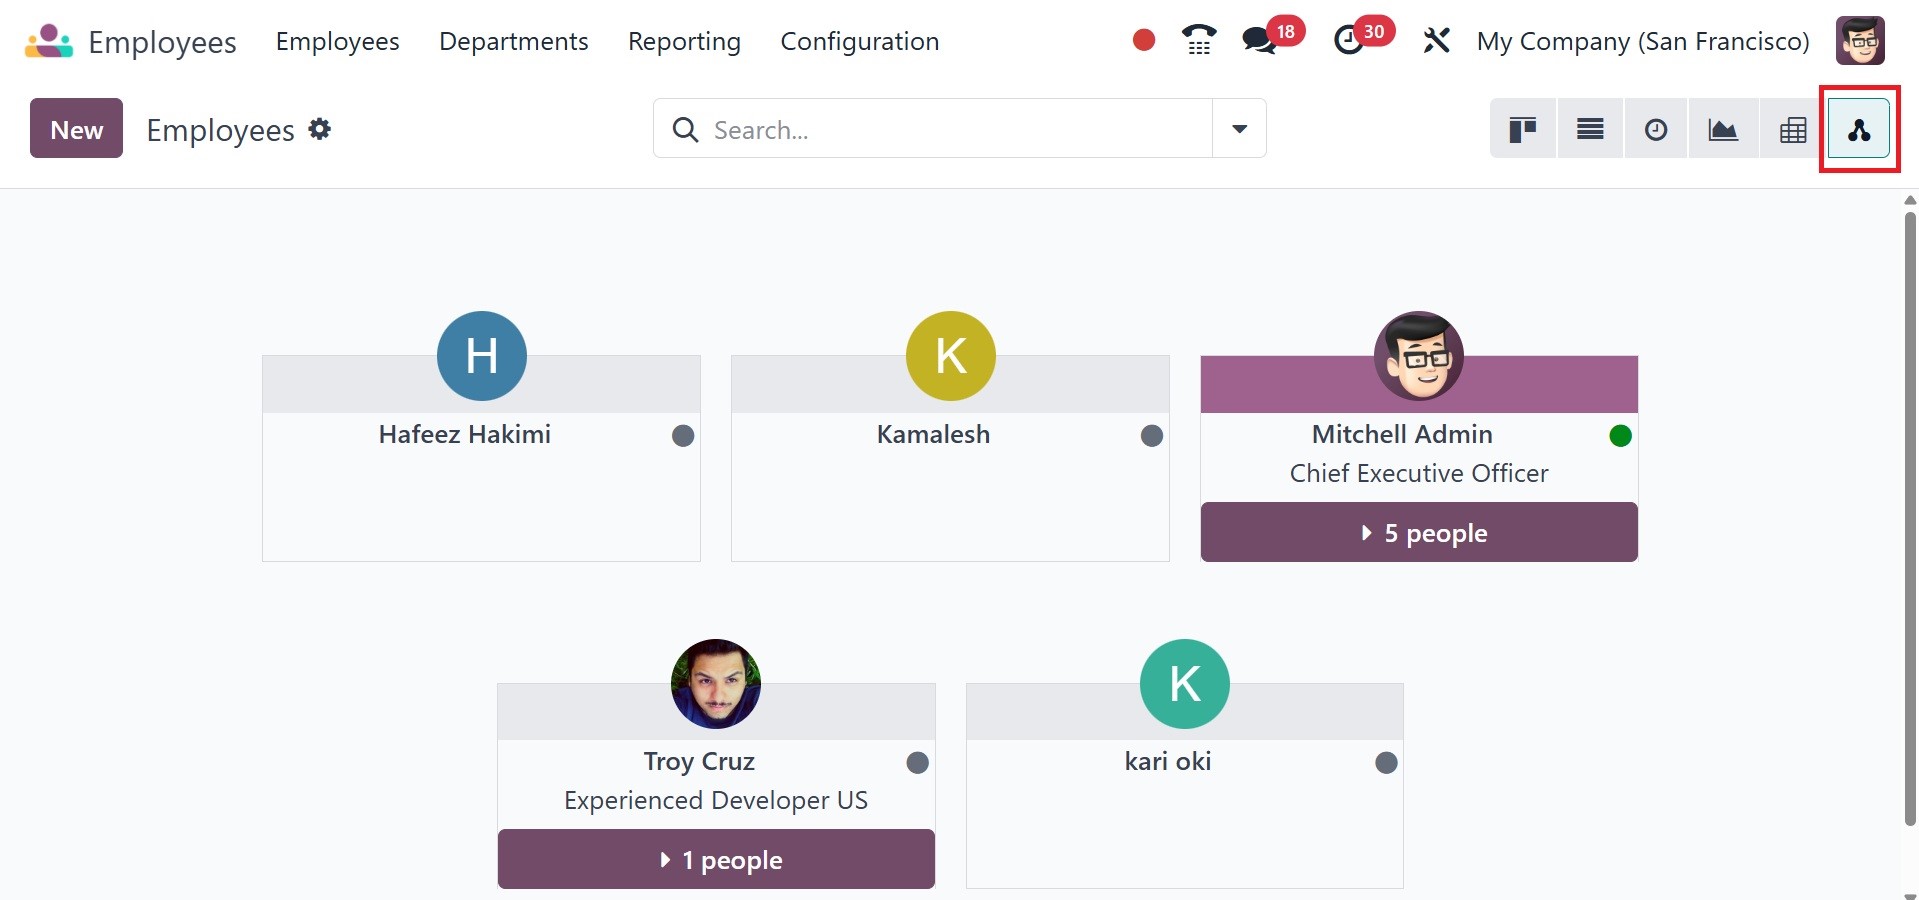Open Discuss conversations with 18 badge
Screen dimensions: 1919x900
pyautogui.click(x=1260, y=41)
